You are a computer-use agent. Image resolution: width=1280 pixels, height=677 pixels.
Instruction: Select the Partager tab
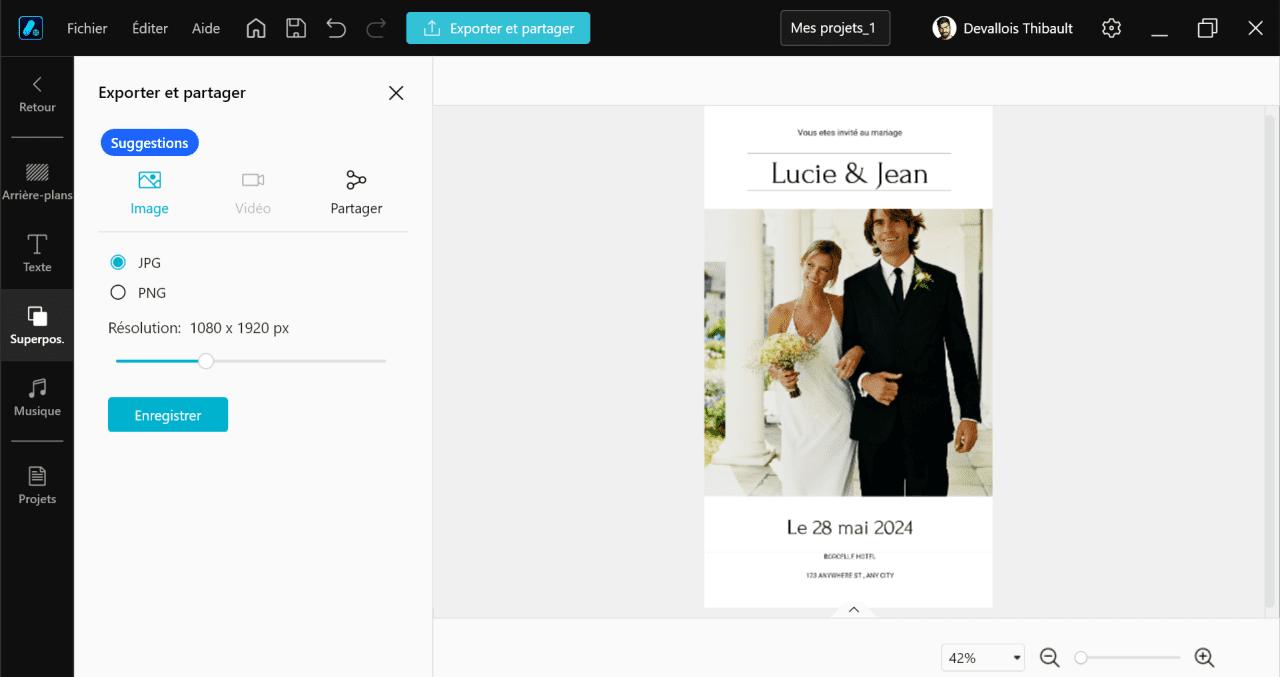coord(356,193)
